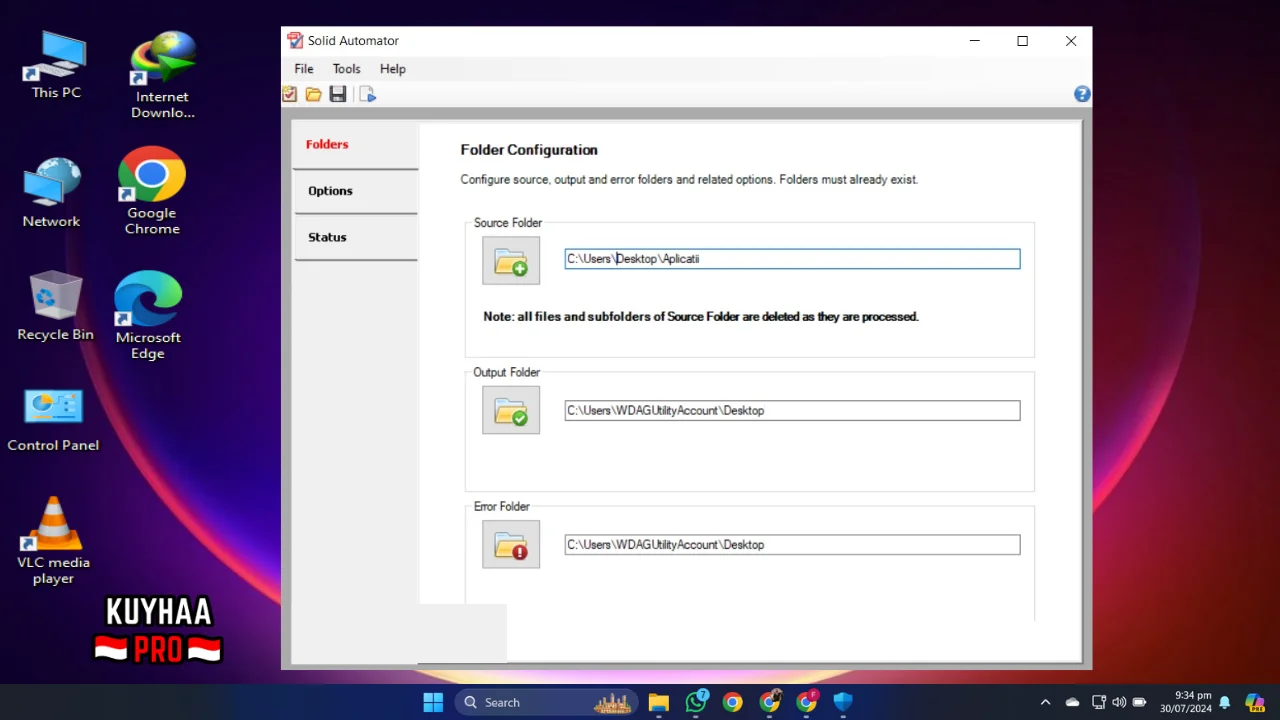Viewport: 1280px width, 720px height.
Task: Open the Help menu
Action: 393,69
